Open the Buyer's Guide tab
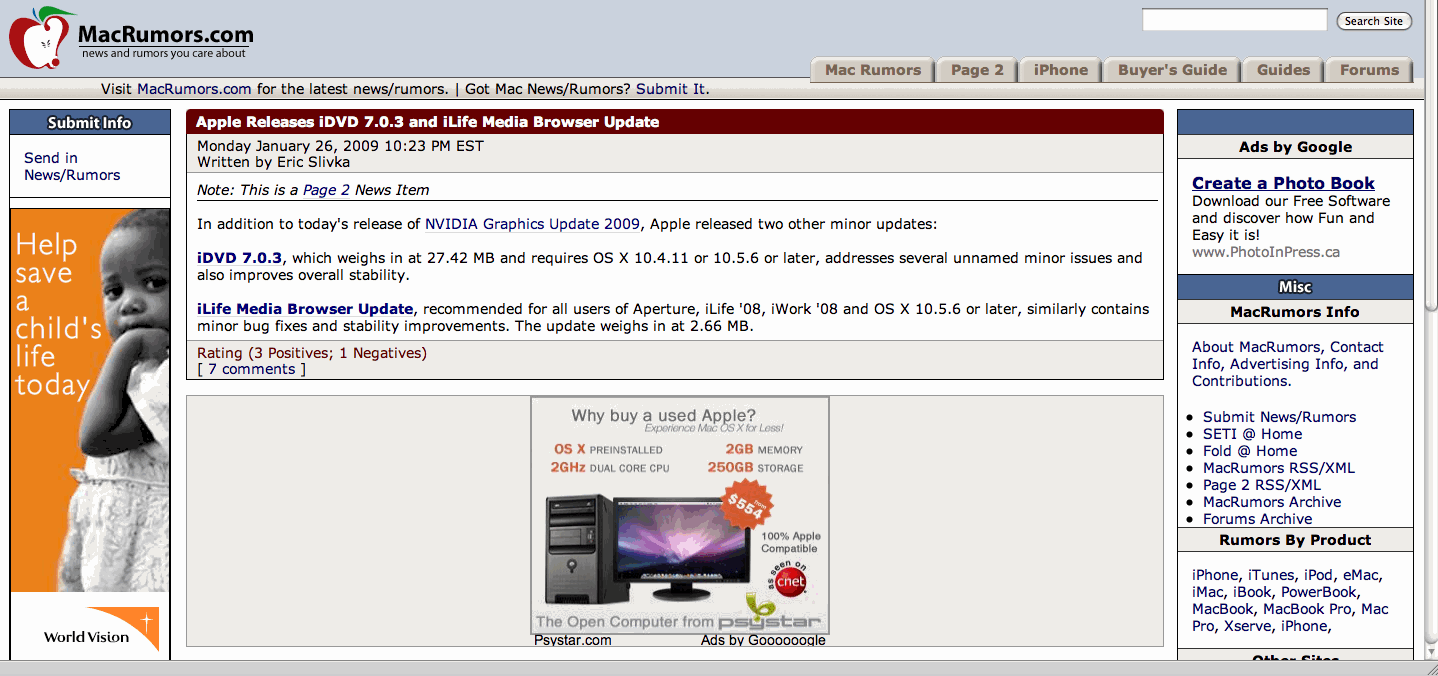Viewport: 1438px width, 676px height. pyautogui.click(x=1172, y=70)
